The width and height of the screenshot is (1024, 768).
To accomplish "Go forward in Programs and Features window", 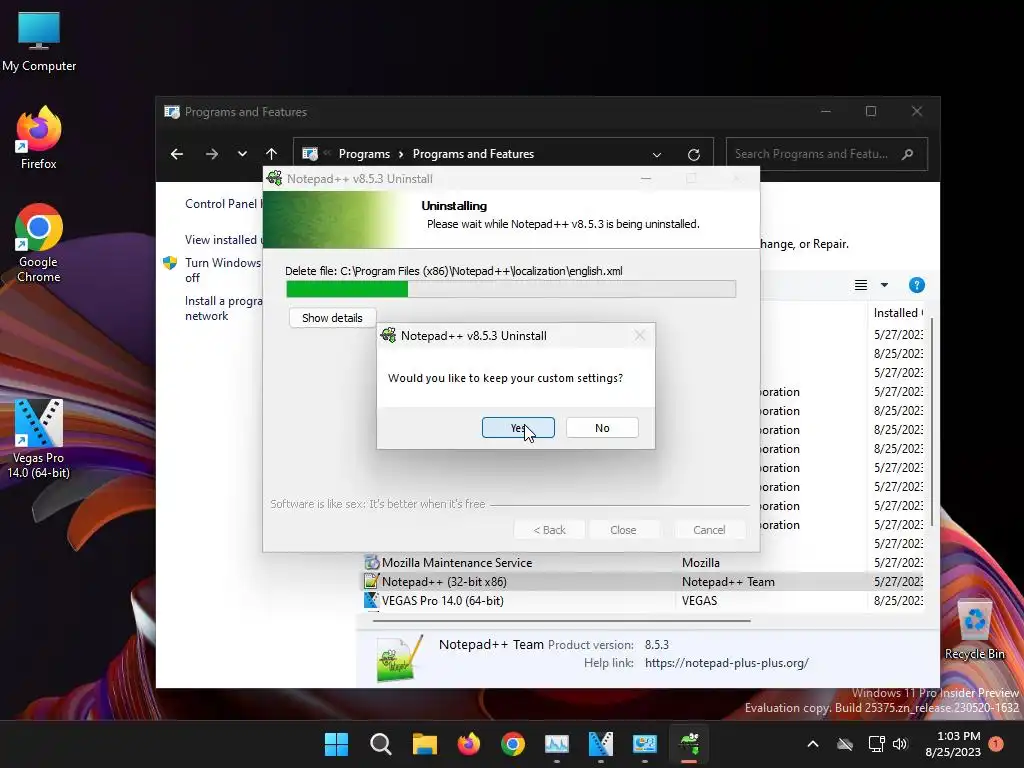I will (212, 154).
